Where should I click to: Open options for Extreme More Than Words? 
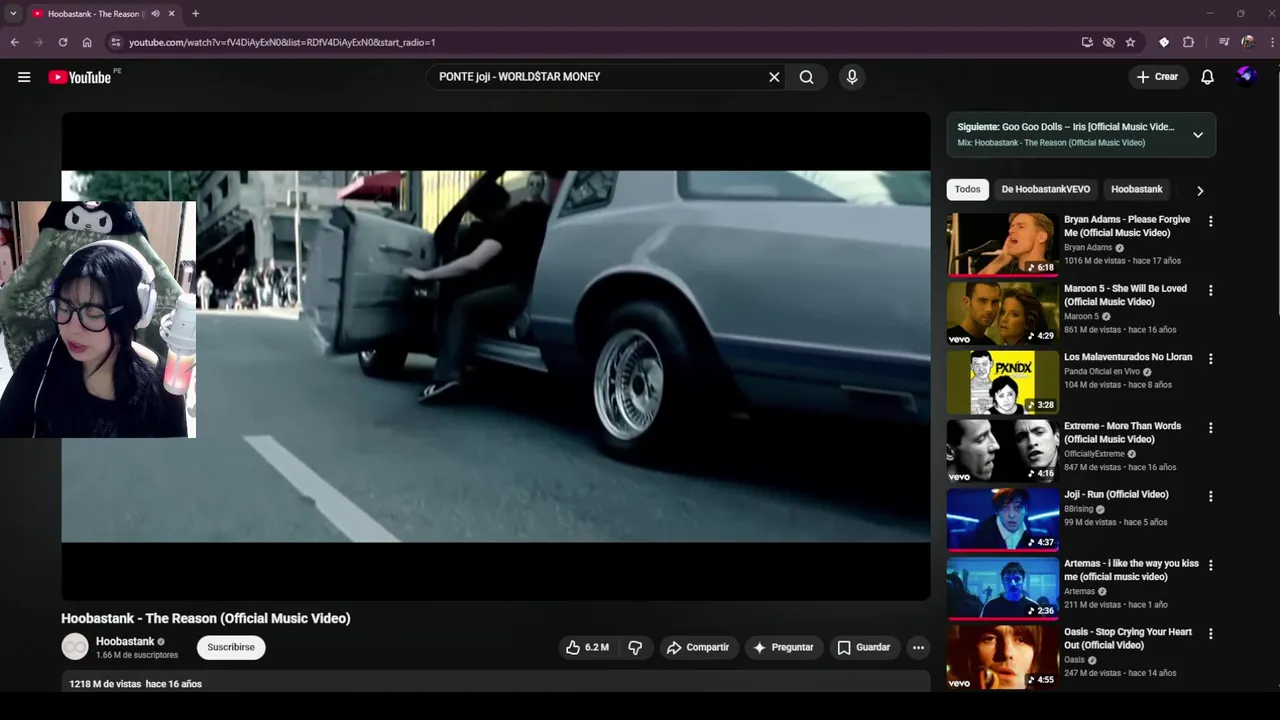(x=1211, y=427)
